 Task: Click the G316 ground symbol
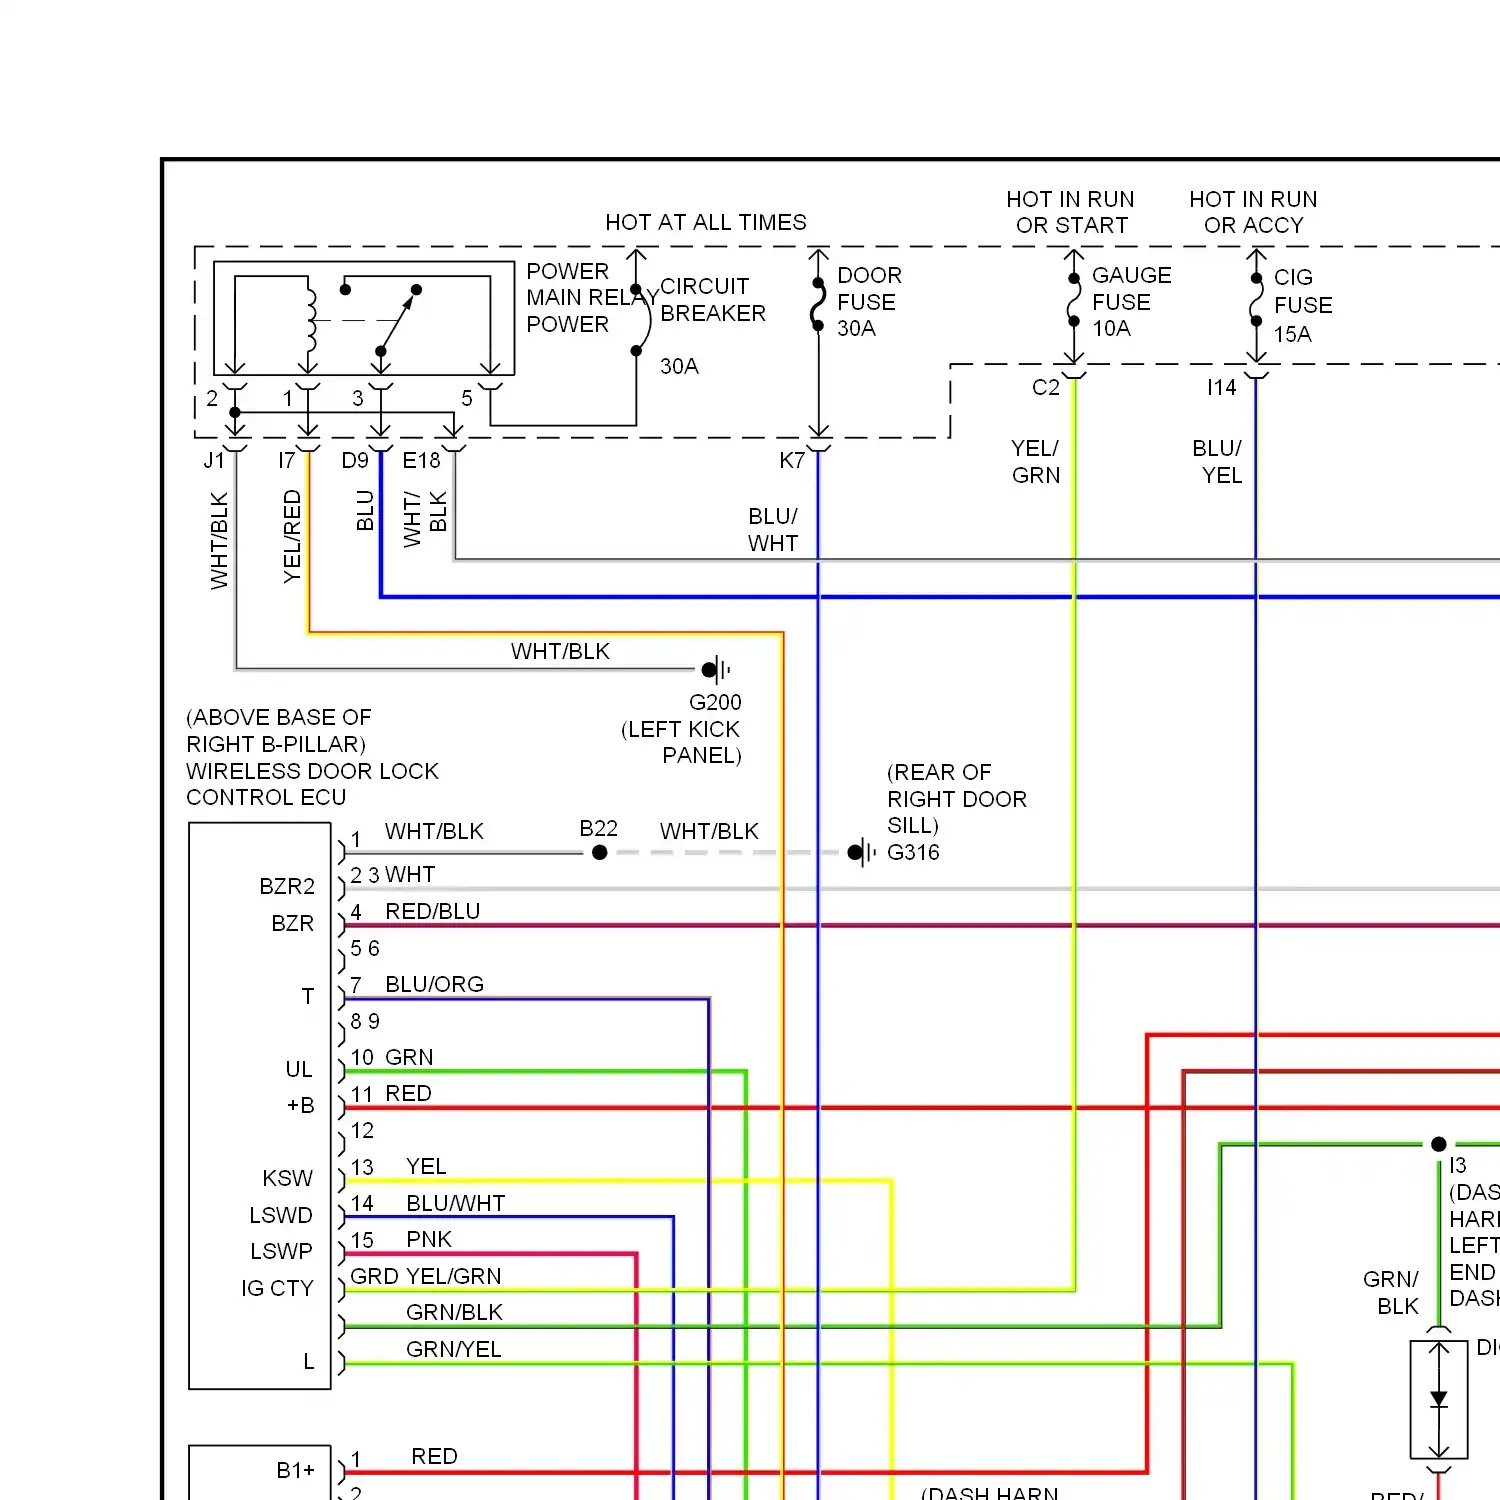tap(861, 853)
